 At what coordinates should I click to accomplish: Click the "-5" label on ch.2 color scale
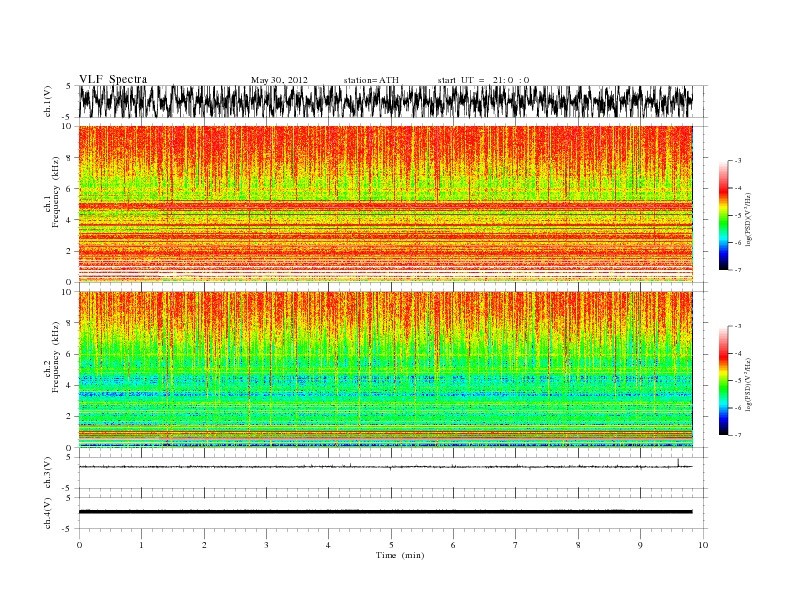737,381
